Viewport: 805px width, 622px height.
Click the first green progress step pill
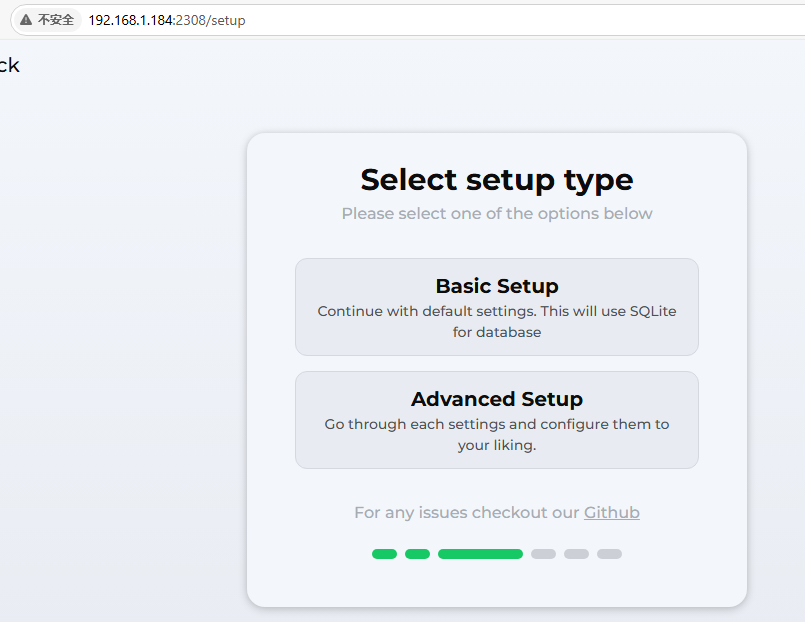385,554
